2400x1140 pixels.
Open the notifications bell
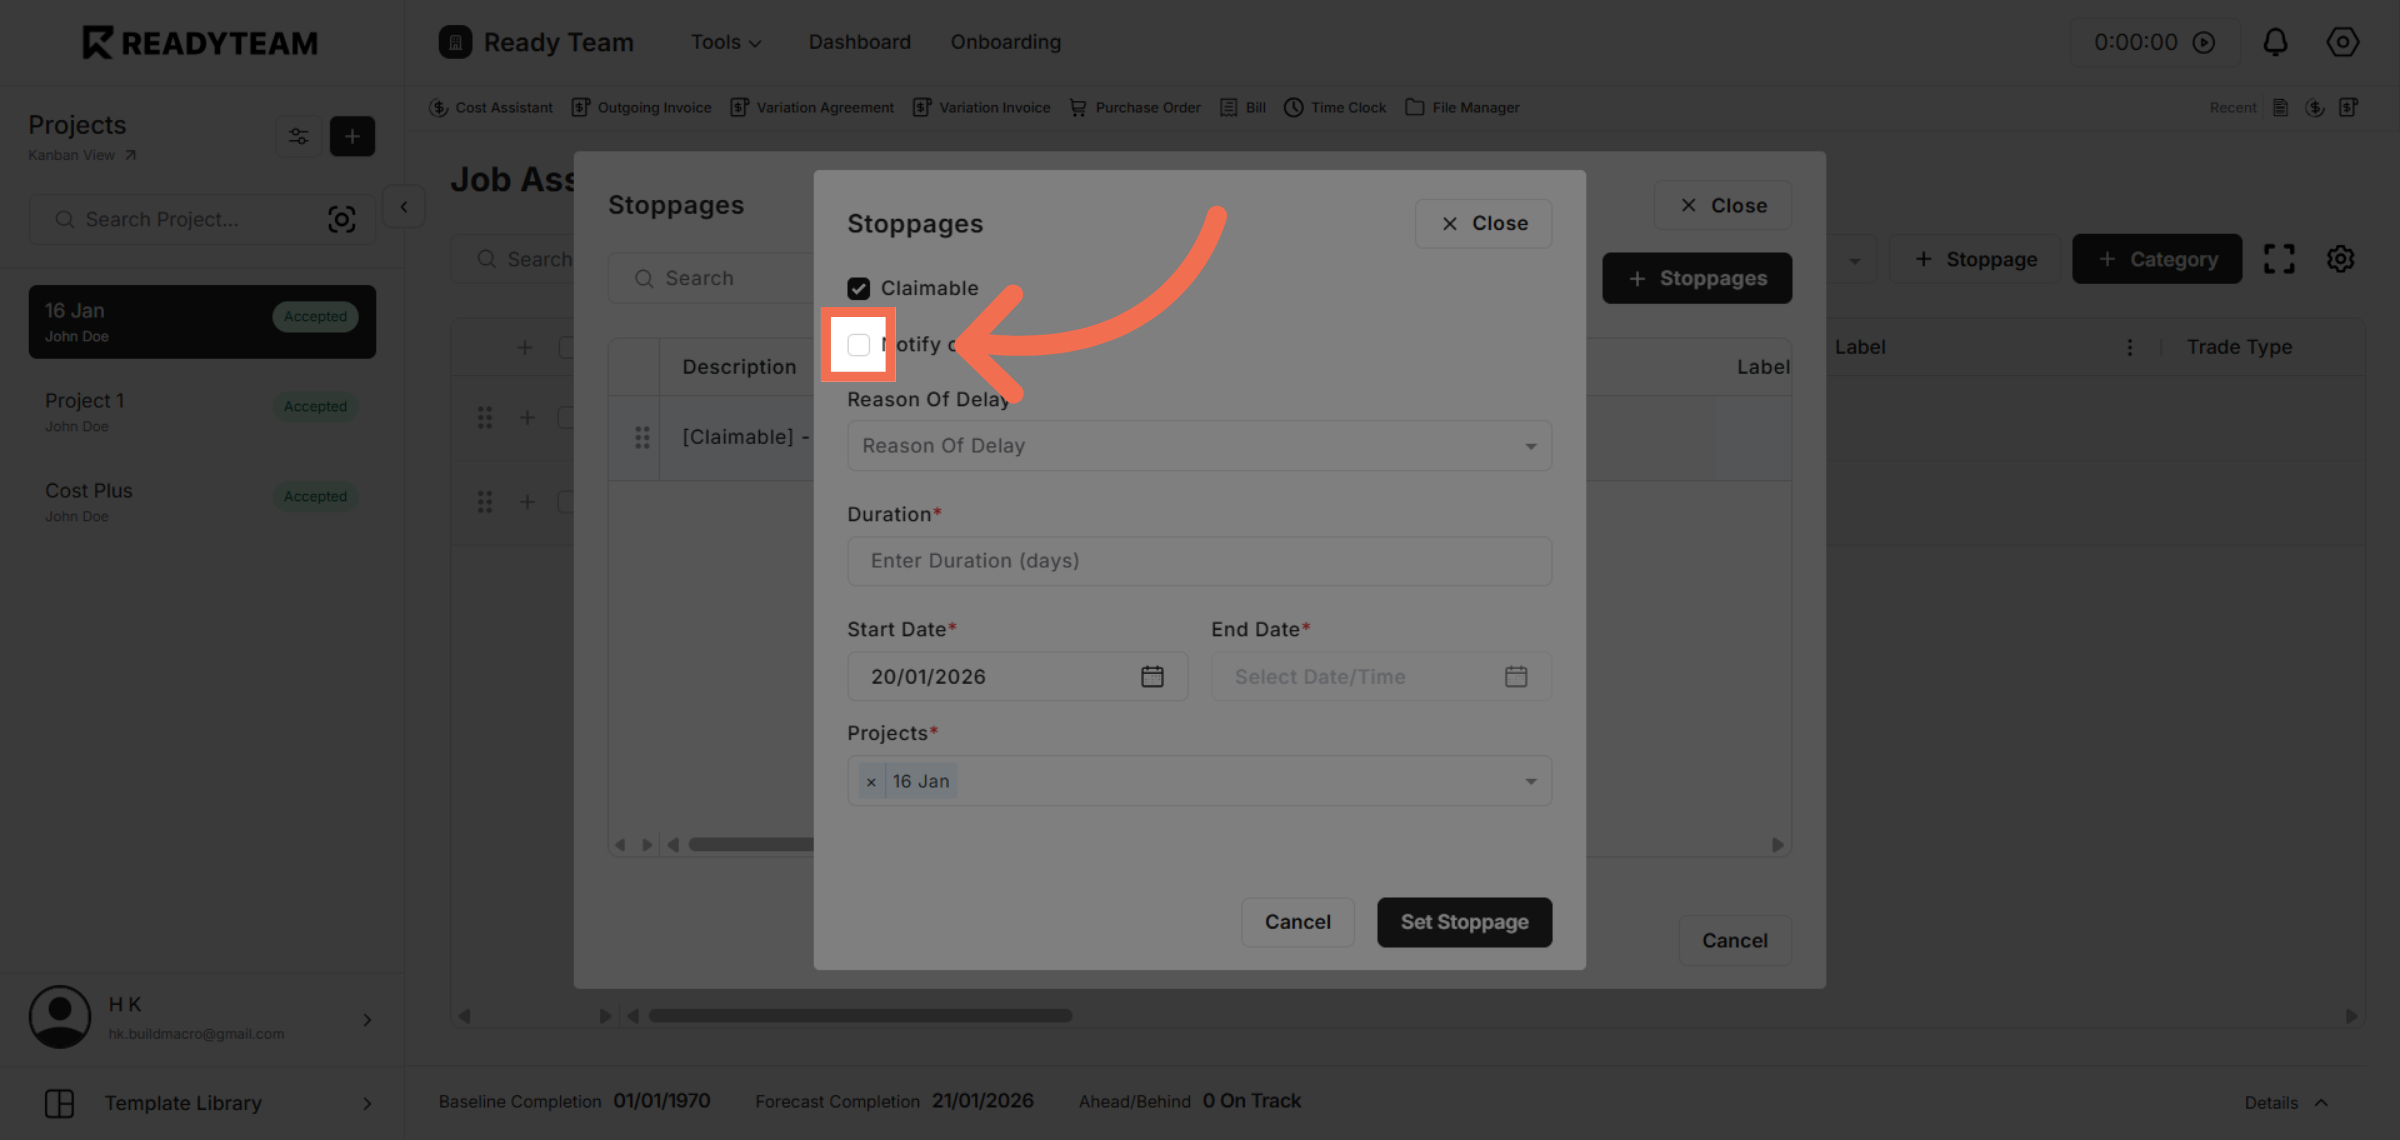click(2275, 42)
